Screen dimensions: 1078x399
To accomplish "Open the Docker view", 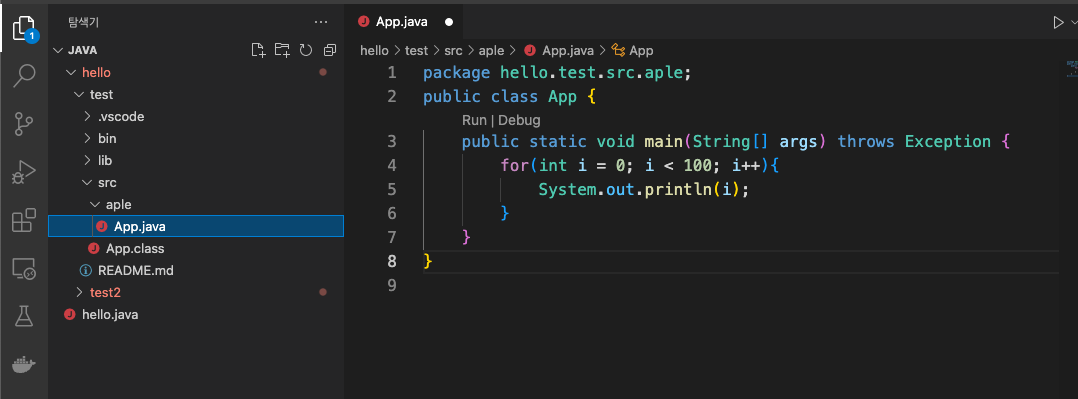I will click(24, 364).
